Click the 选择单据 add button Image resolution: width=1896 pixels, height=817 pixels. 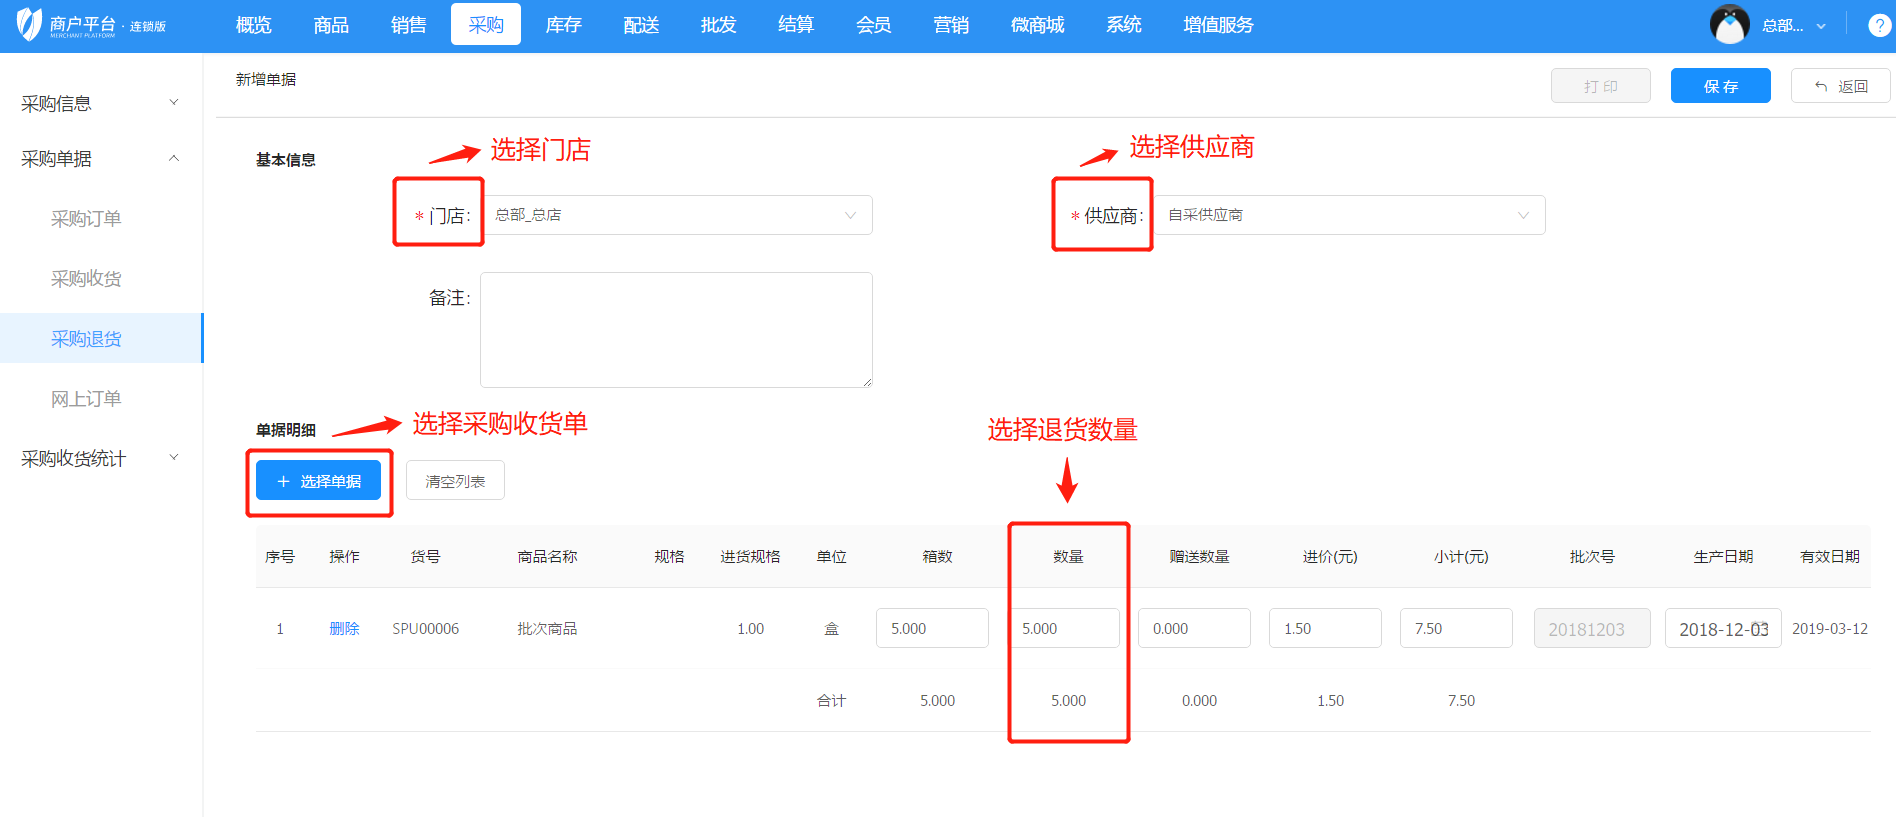point(318,481)
